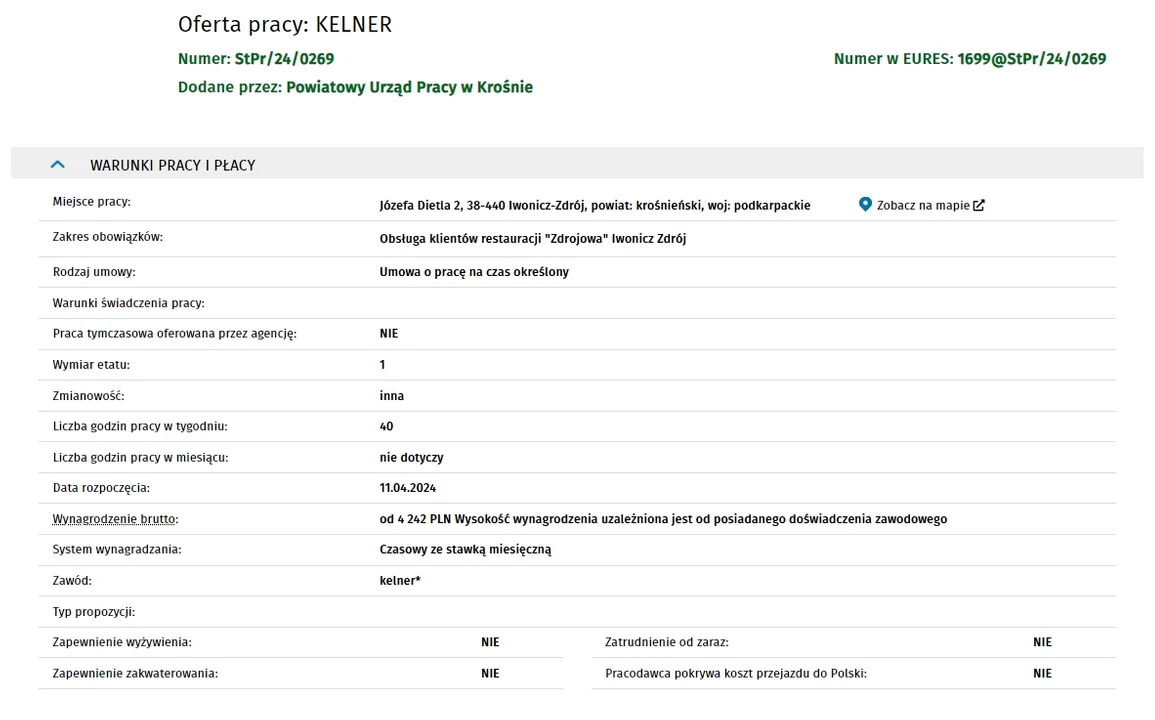Click the kelner* occupation value
1155x720 pixels.
coord(400,581)
